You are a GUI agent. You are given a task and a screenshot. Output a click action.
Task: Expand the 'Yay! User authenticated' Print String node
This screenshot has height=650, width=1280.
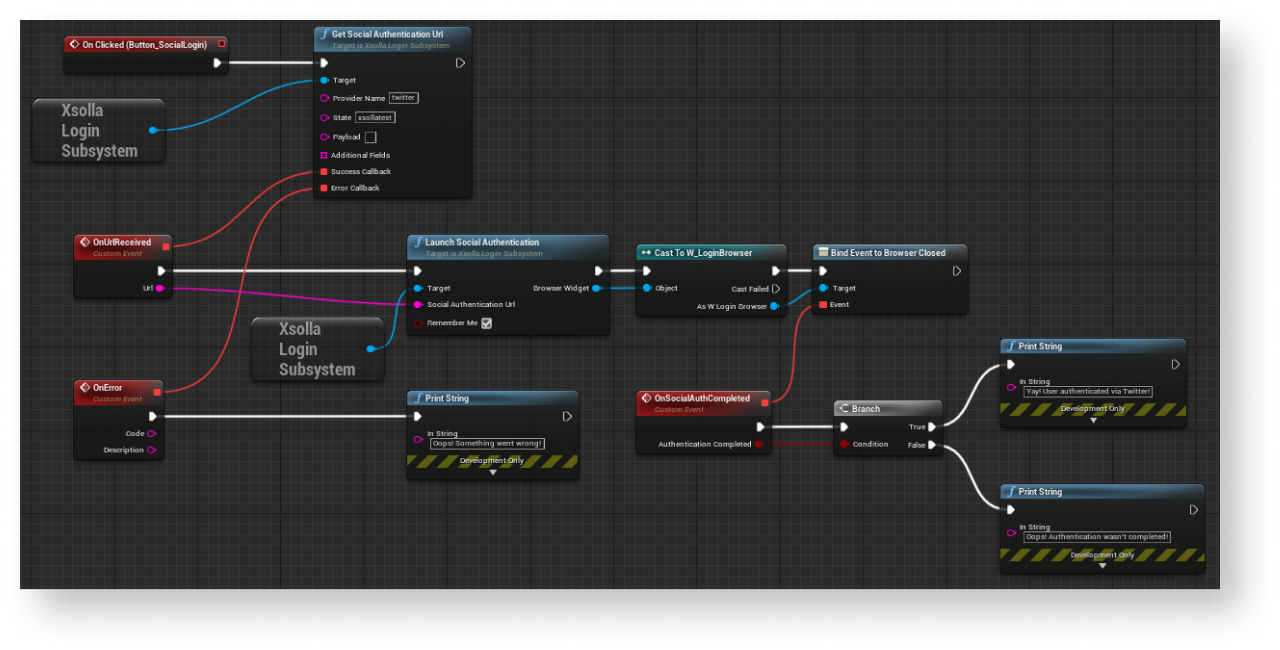[1092, 420]
